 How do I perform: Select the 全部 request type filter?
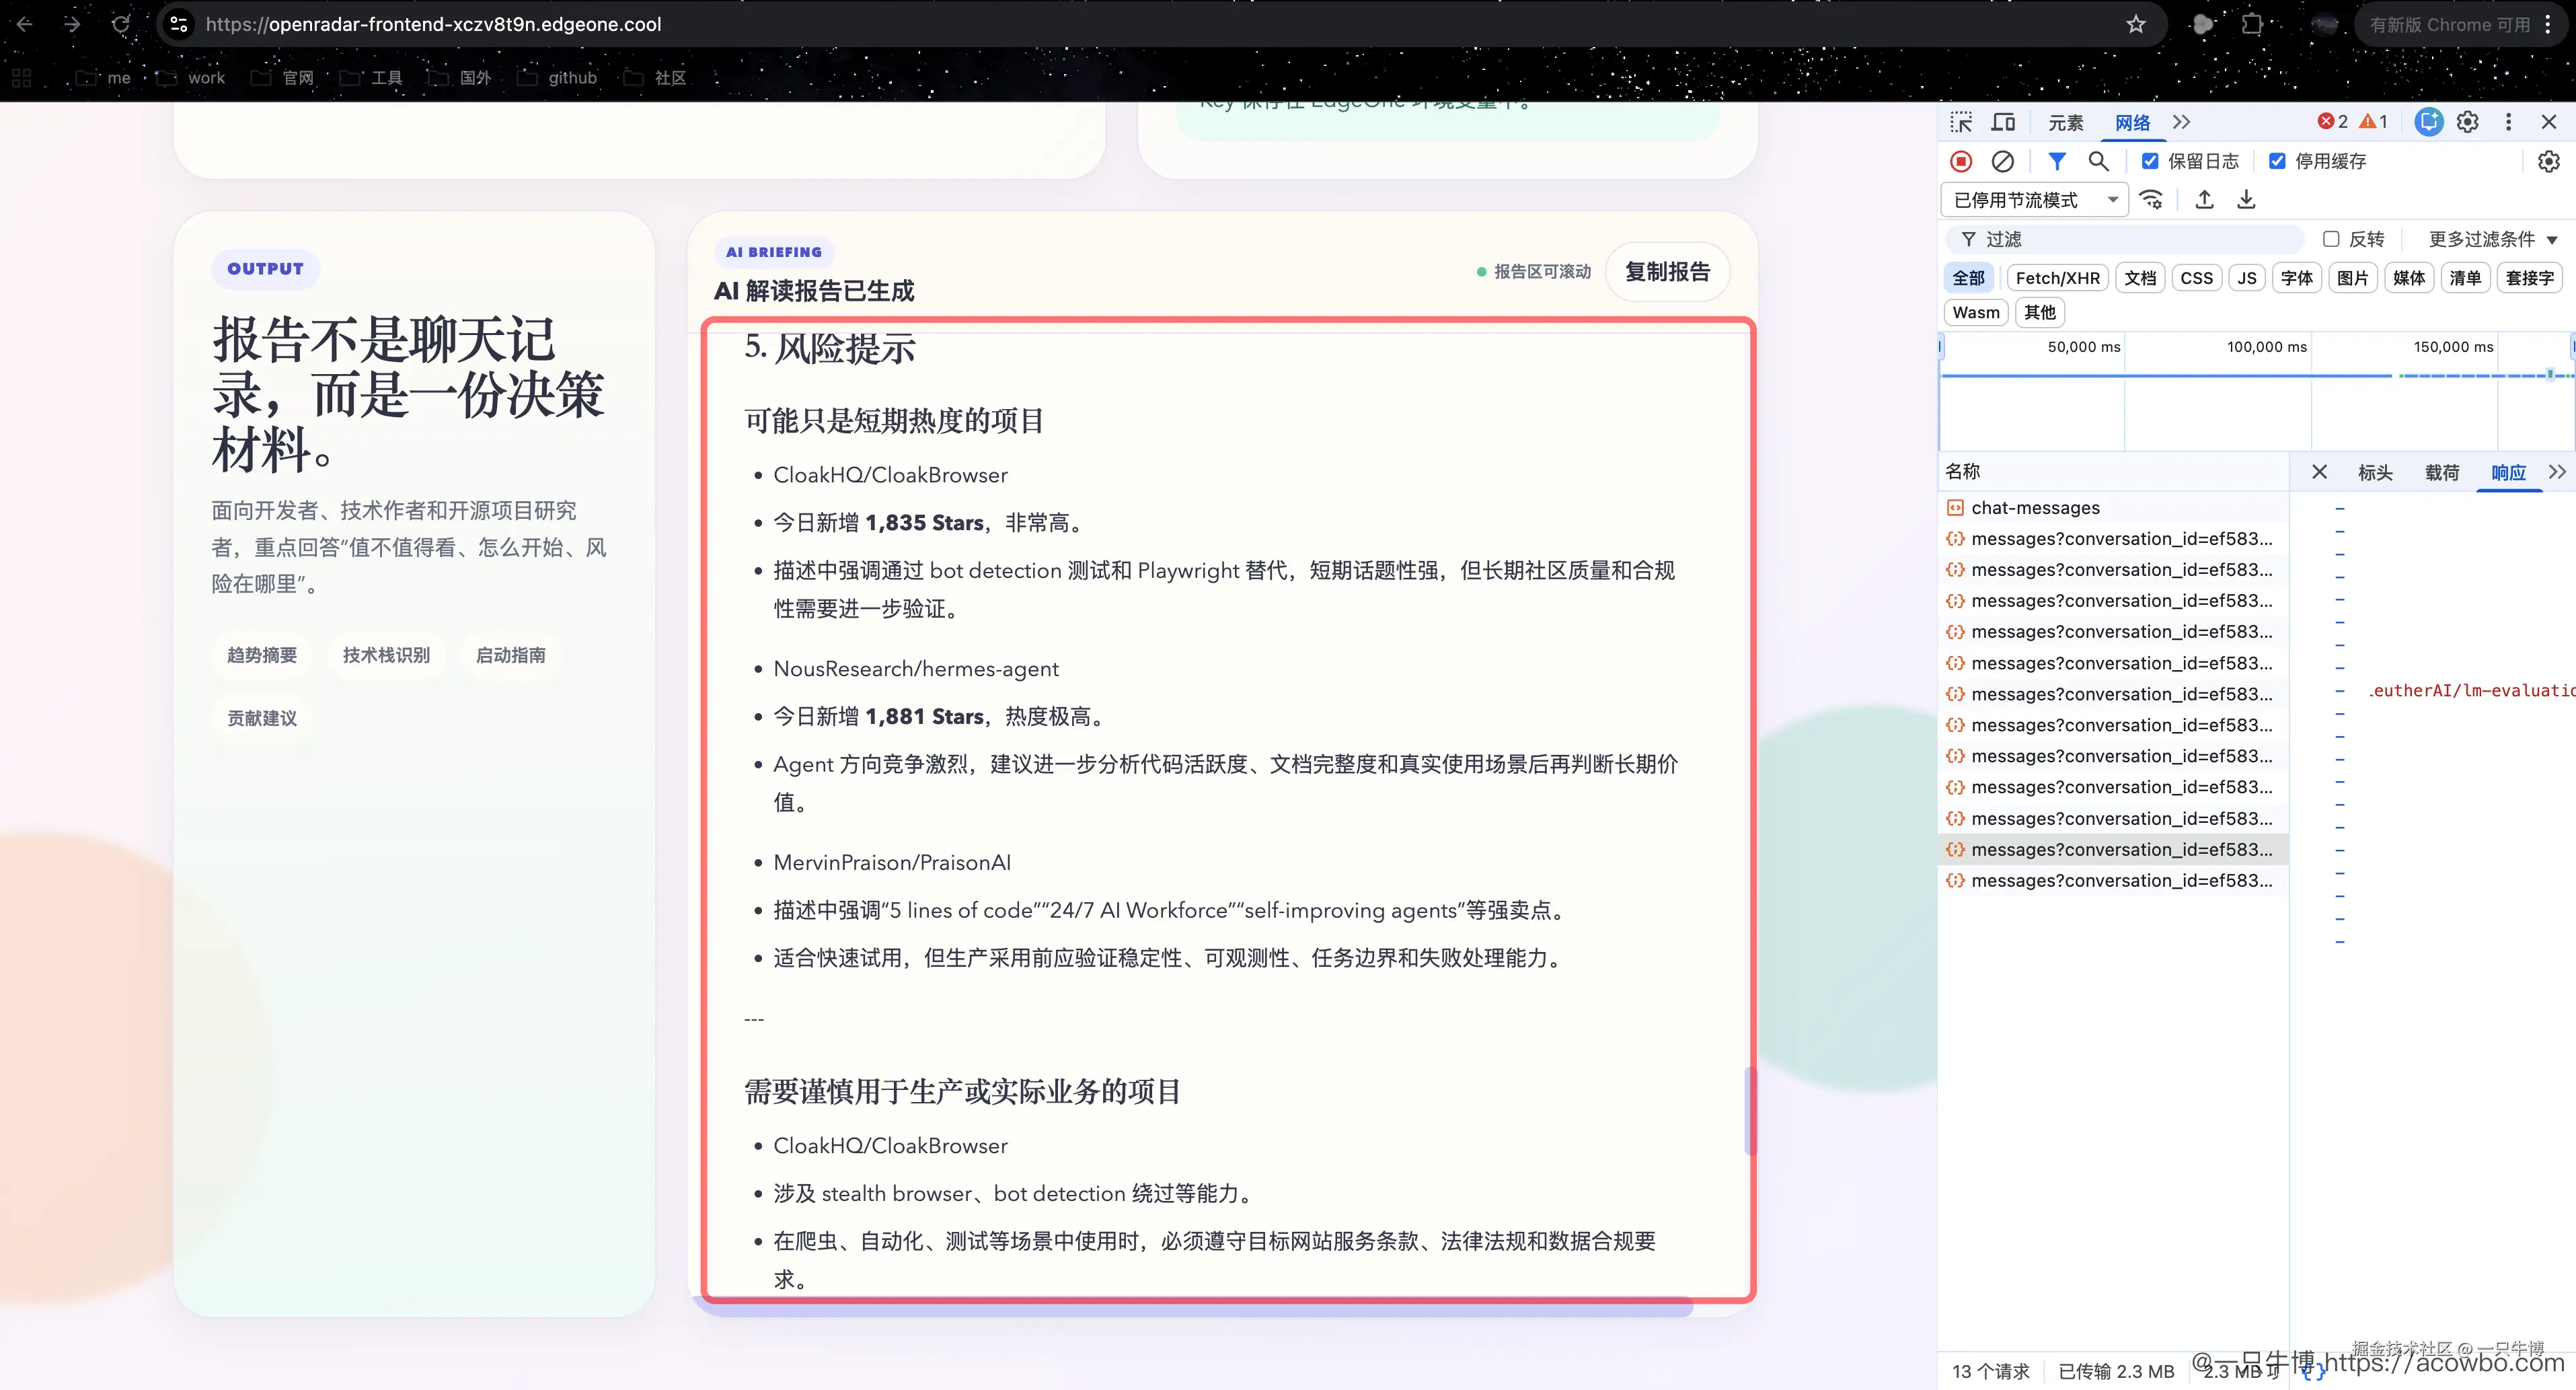[x=1969, y=278]
